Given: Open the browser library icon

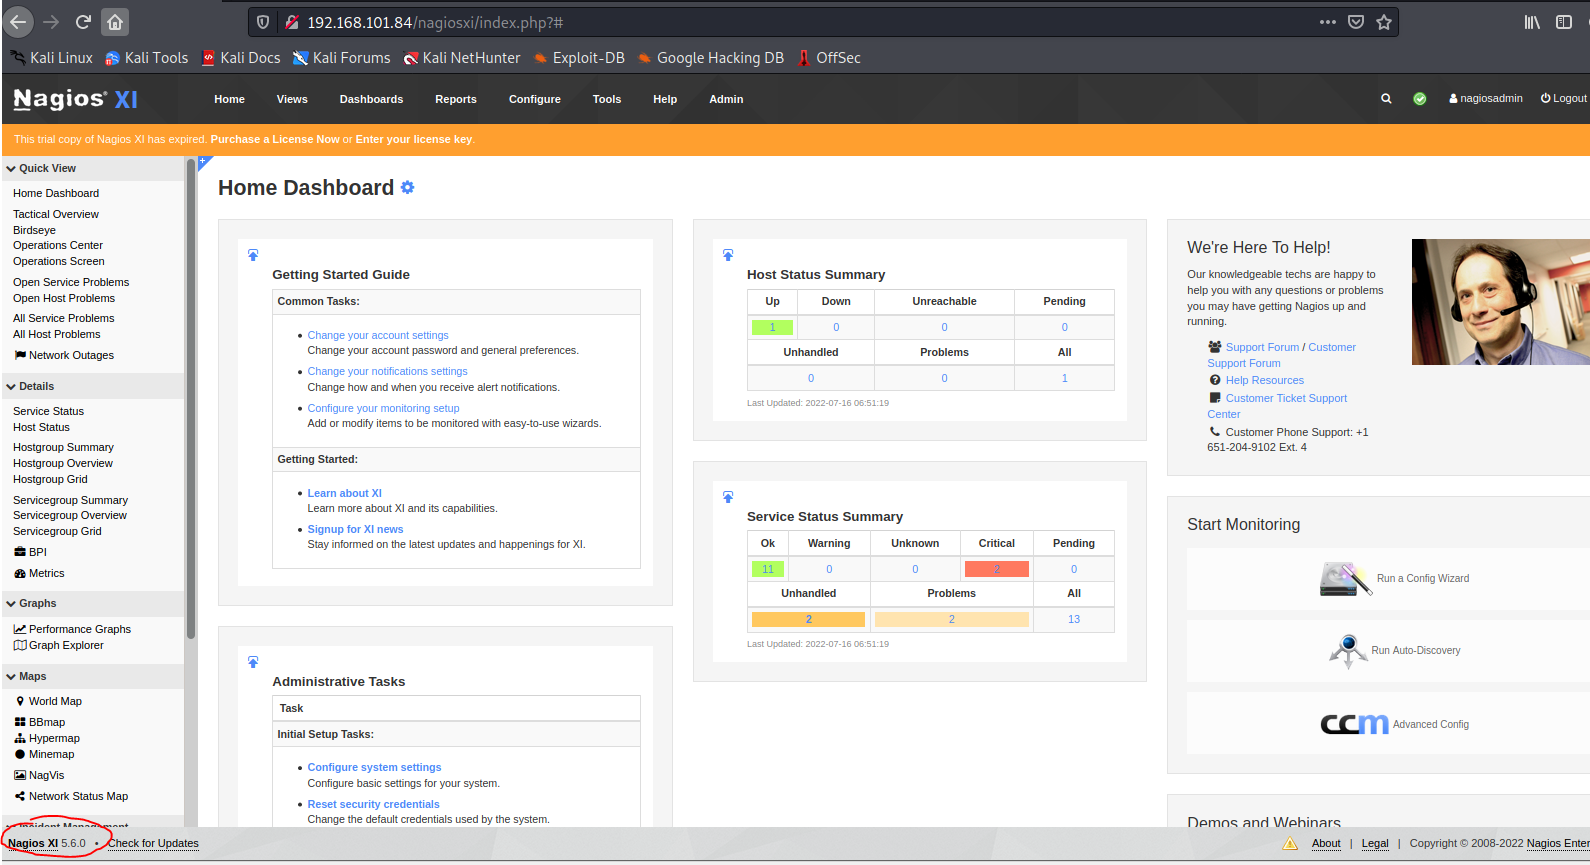Looking at the screenshot, I should pyautogui.click(x=1532, y=22).
